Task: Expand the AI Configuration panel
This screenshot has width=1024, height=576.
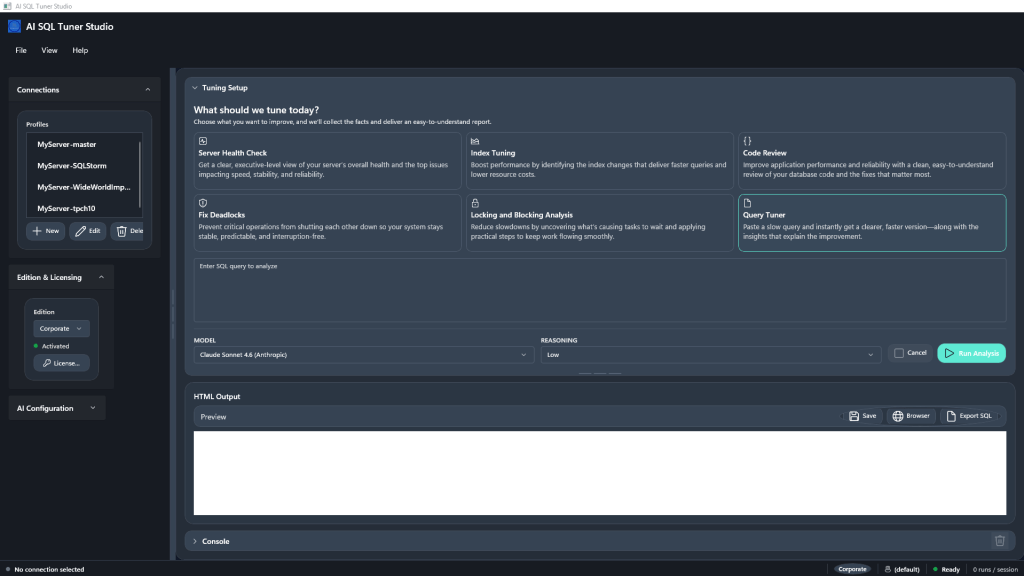Action: click(93, 408)
